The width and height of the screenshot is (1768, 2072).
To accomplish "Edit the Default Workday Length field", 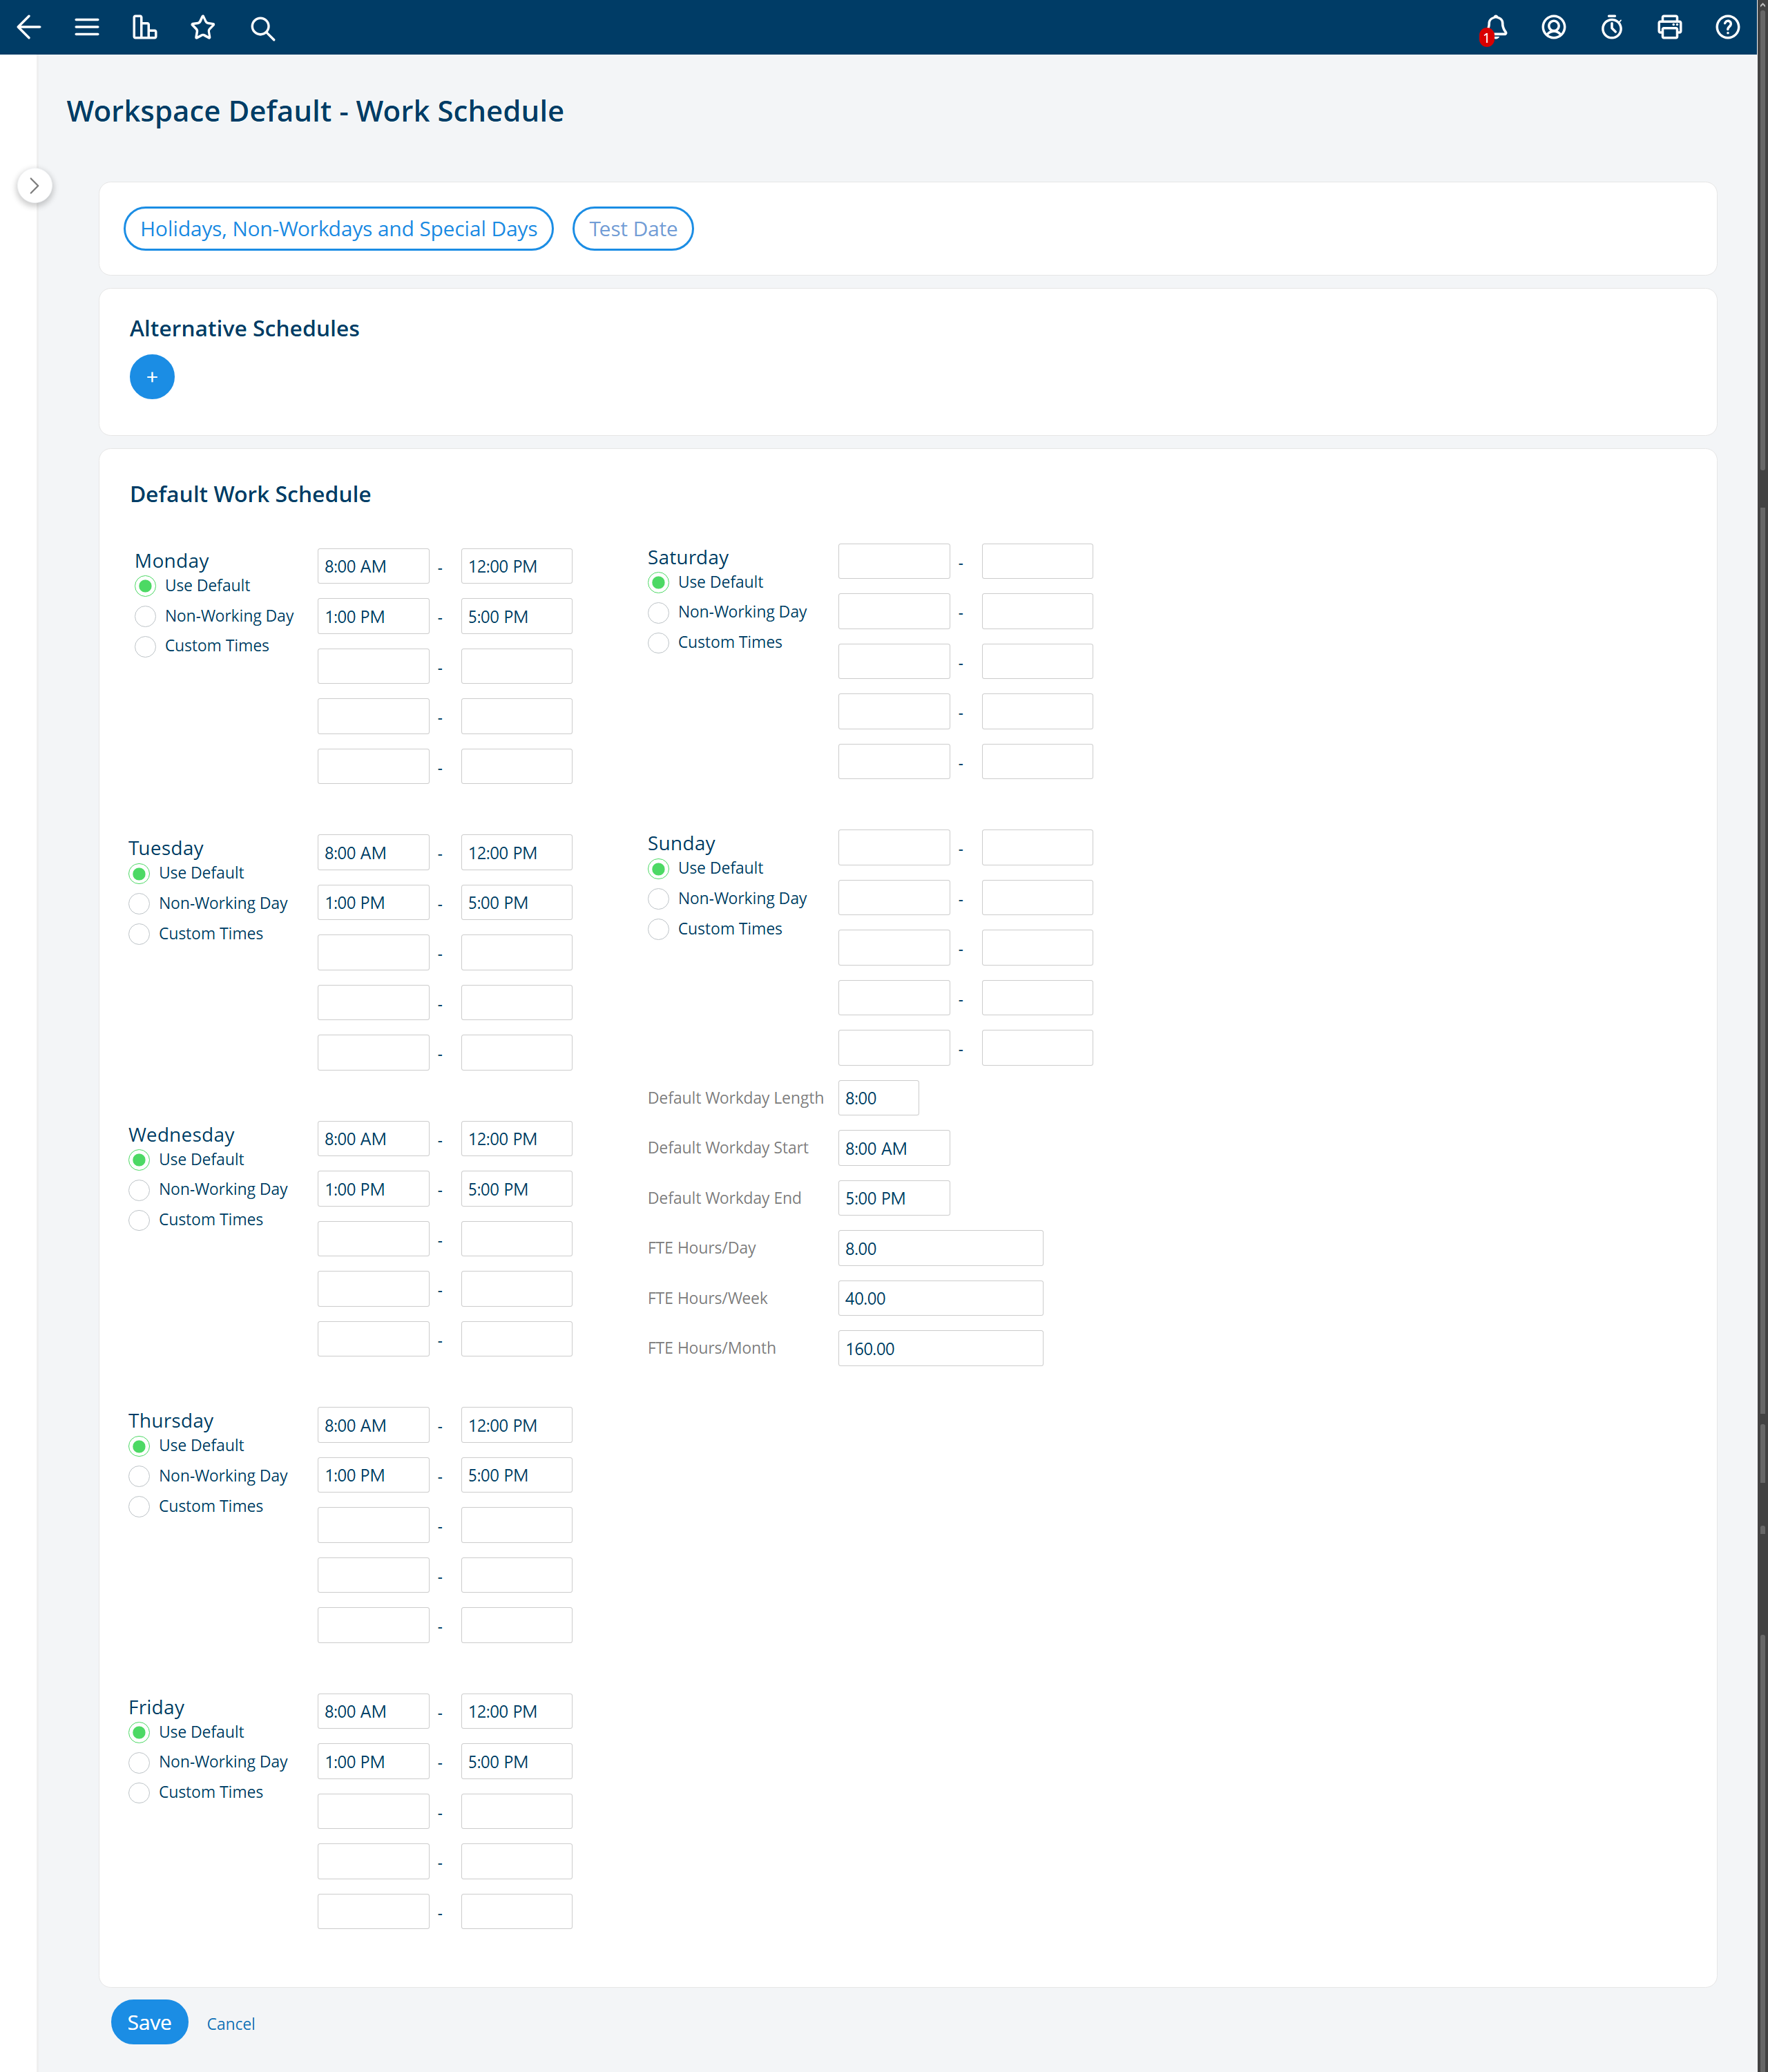I will [878, 1098].
